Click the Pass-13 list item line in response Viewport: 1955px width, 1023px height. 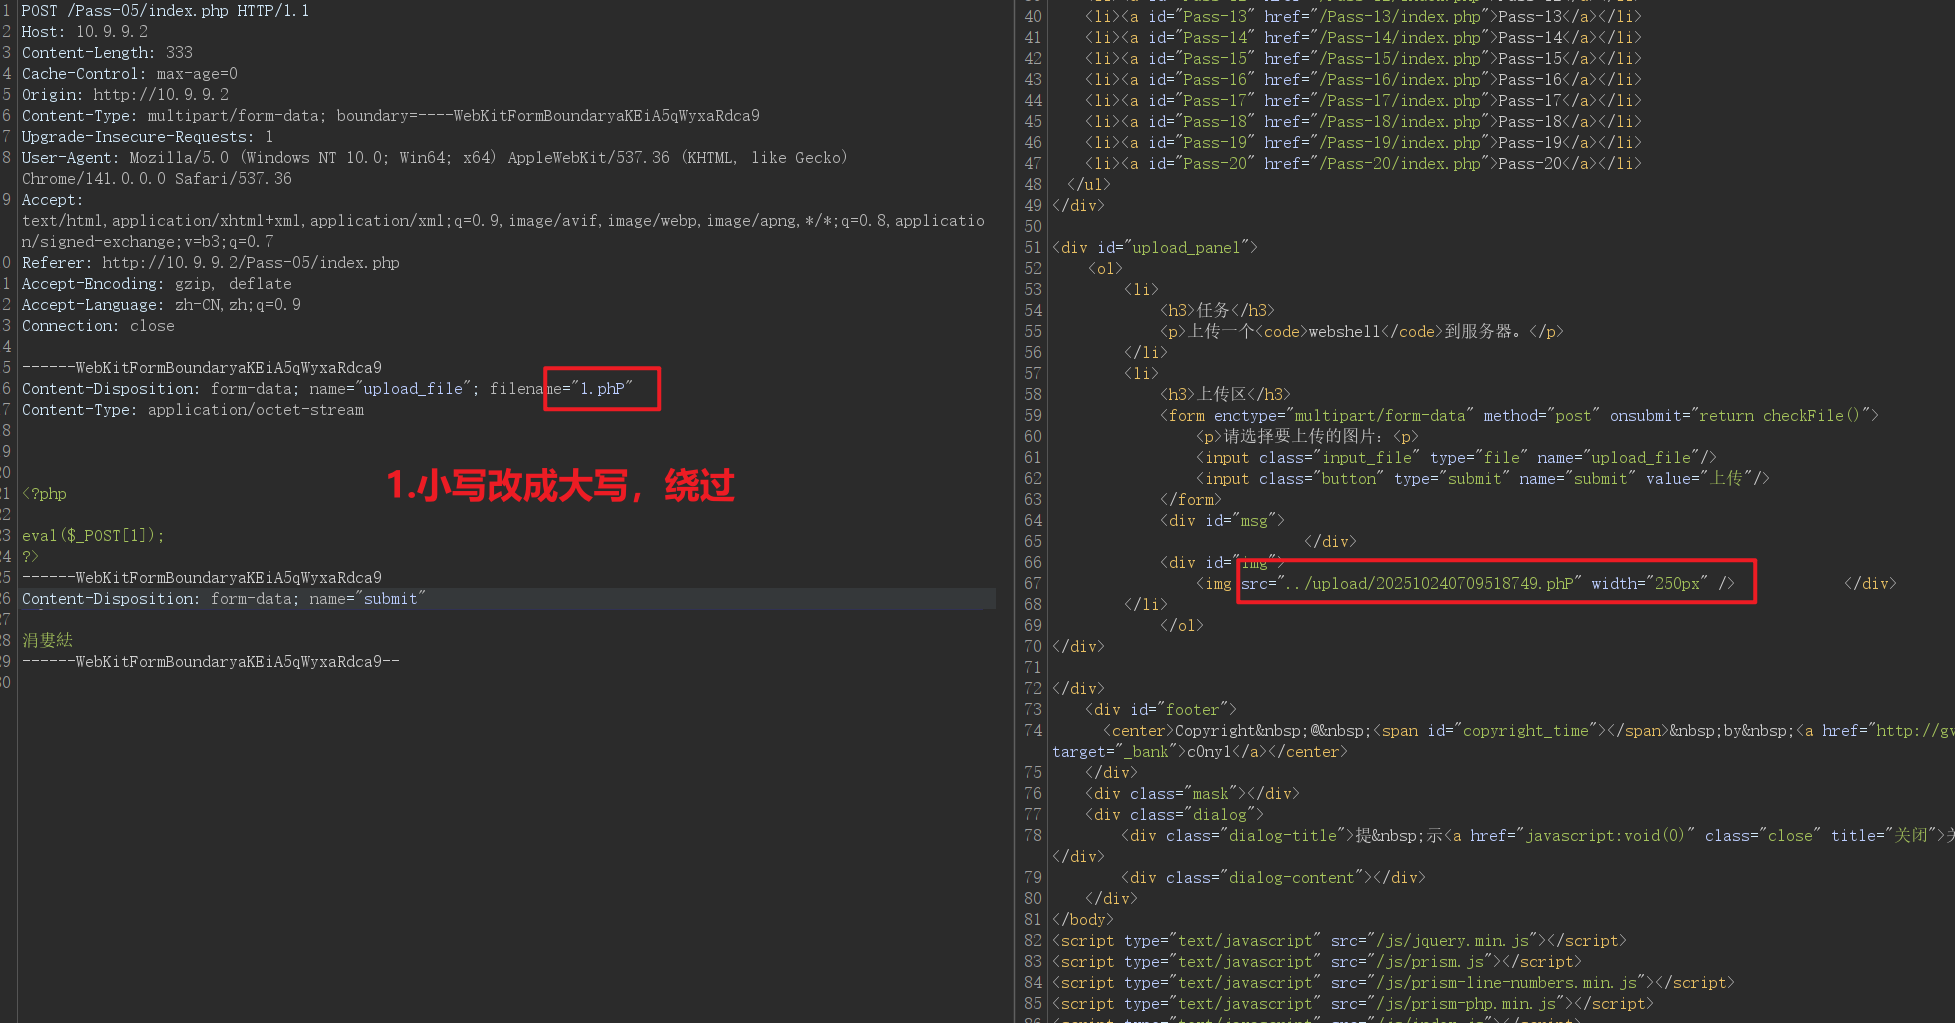coord(1364,17)
